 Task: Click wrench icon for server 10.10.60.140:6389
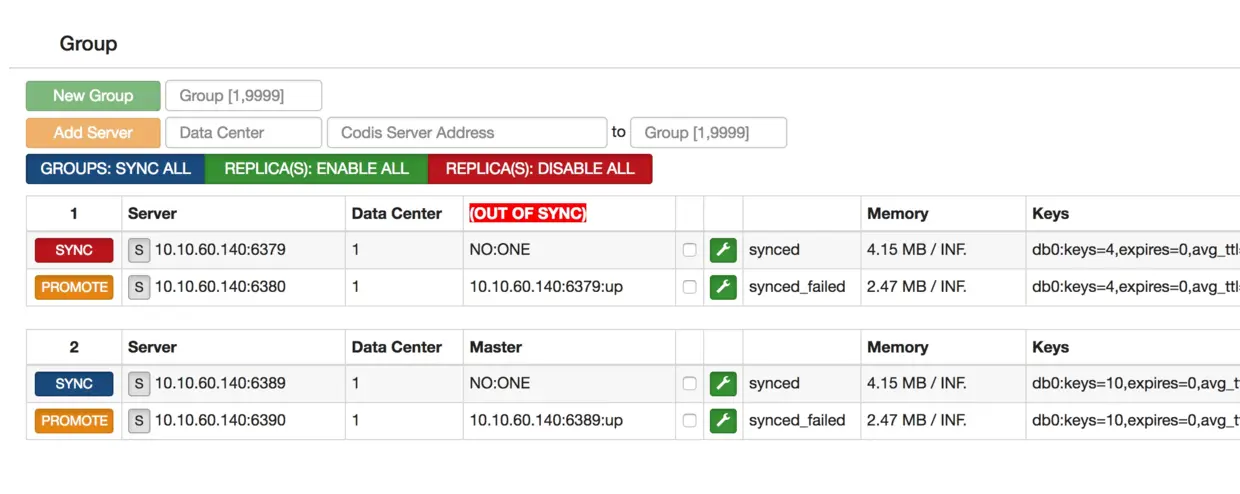(x=723, y=383)
